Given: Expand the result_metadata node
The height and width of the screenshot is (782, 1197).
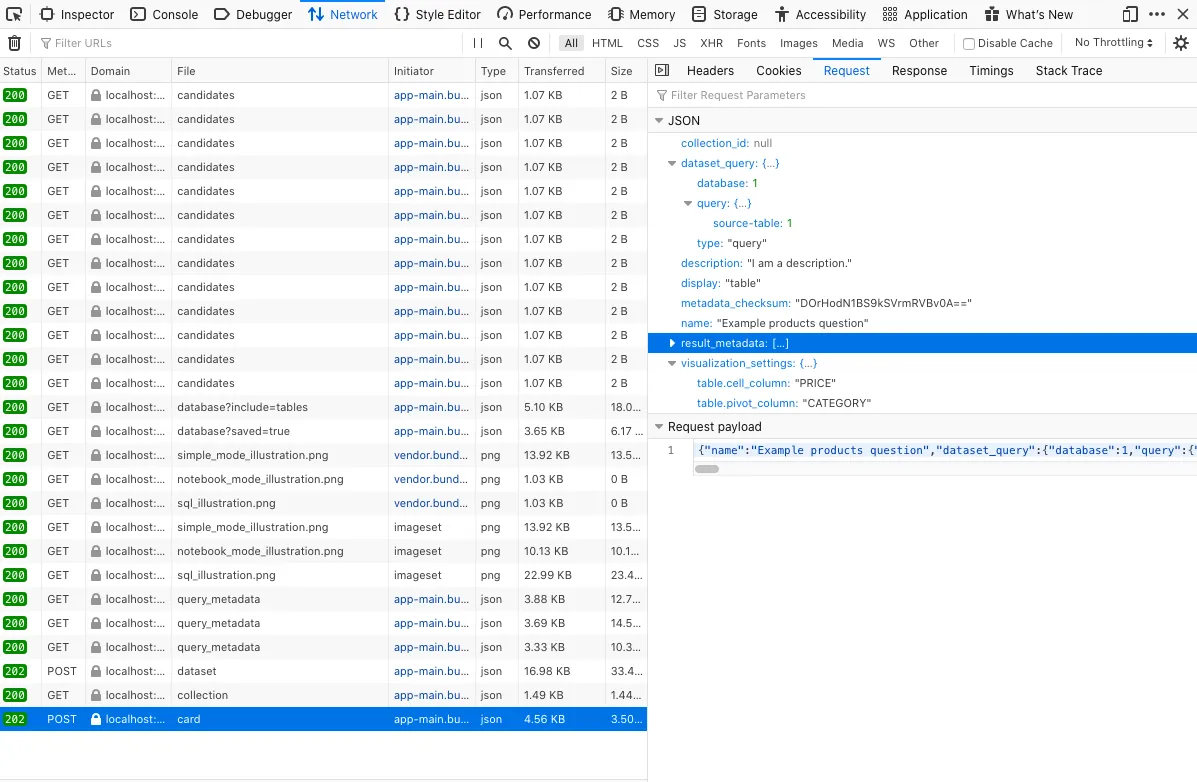Looking at the screenshot, I should 671,343.
